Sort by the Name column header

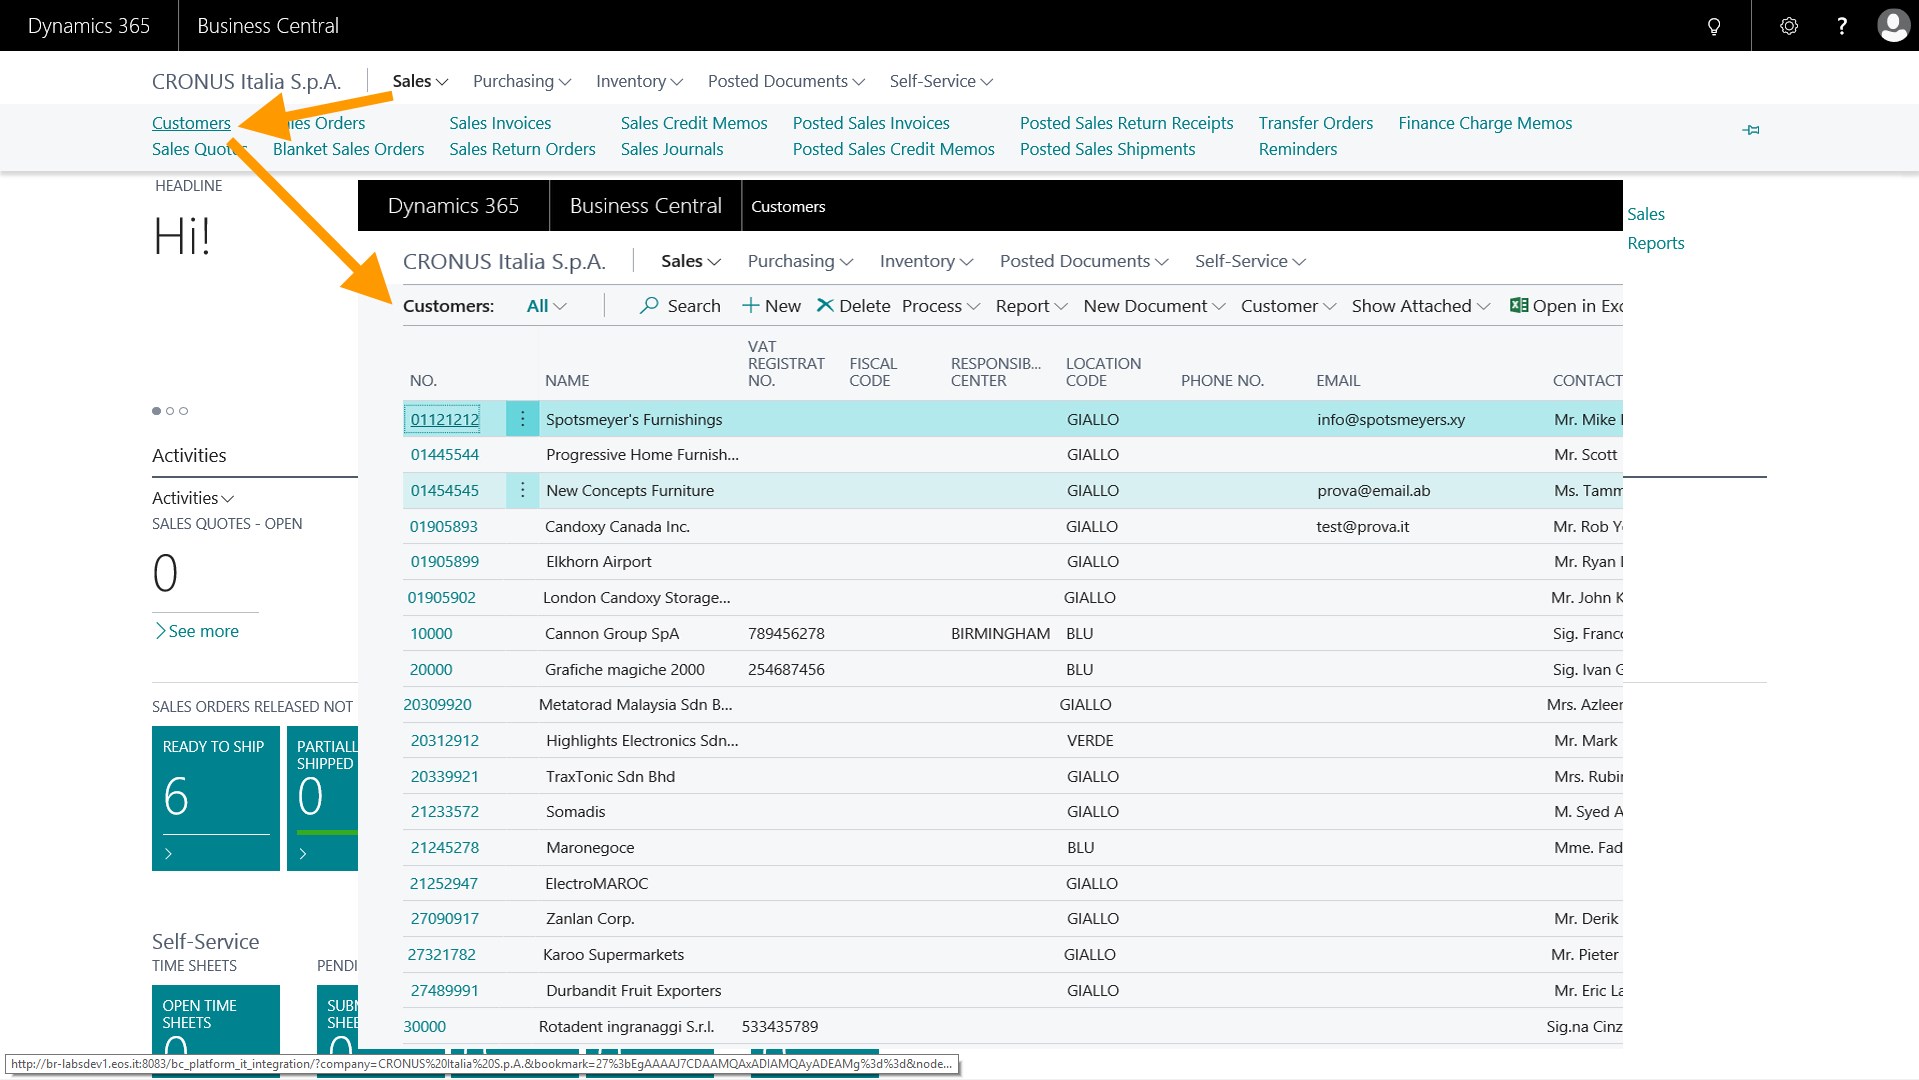click(x=567, y=381)
